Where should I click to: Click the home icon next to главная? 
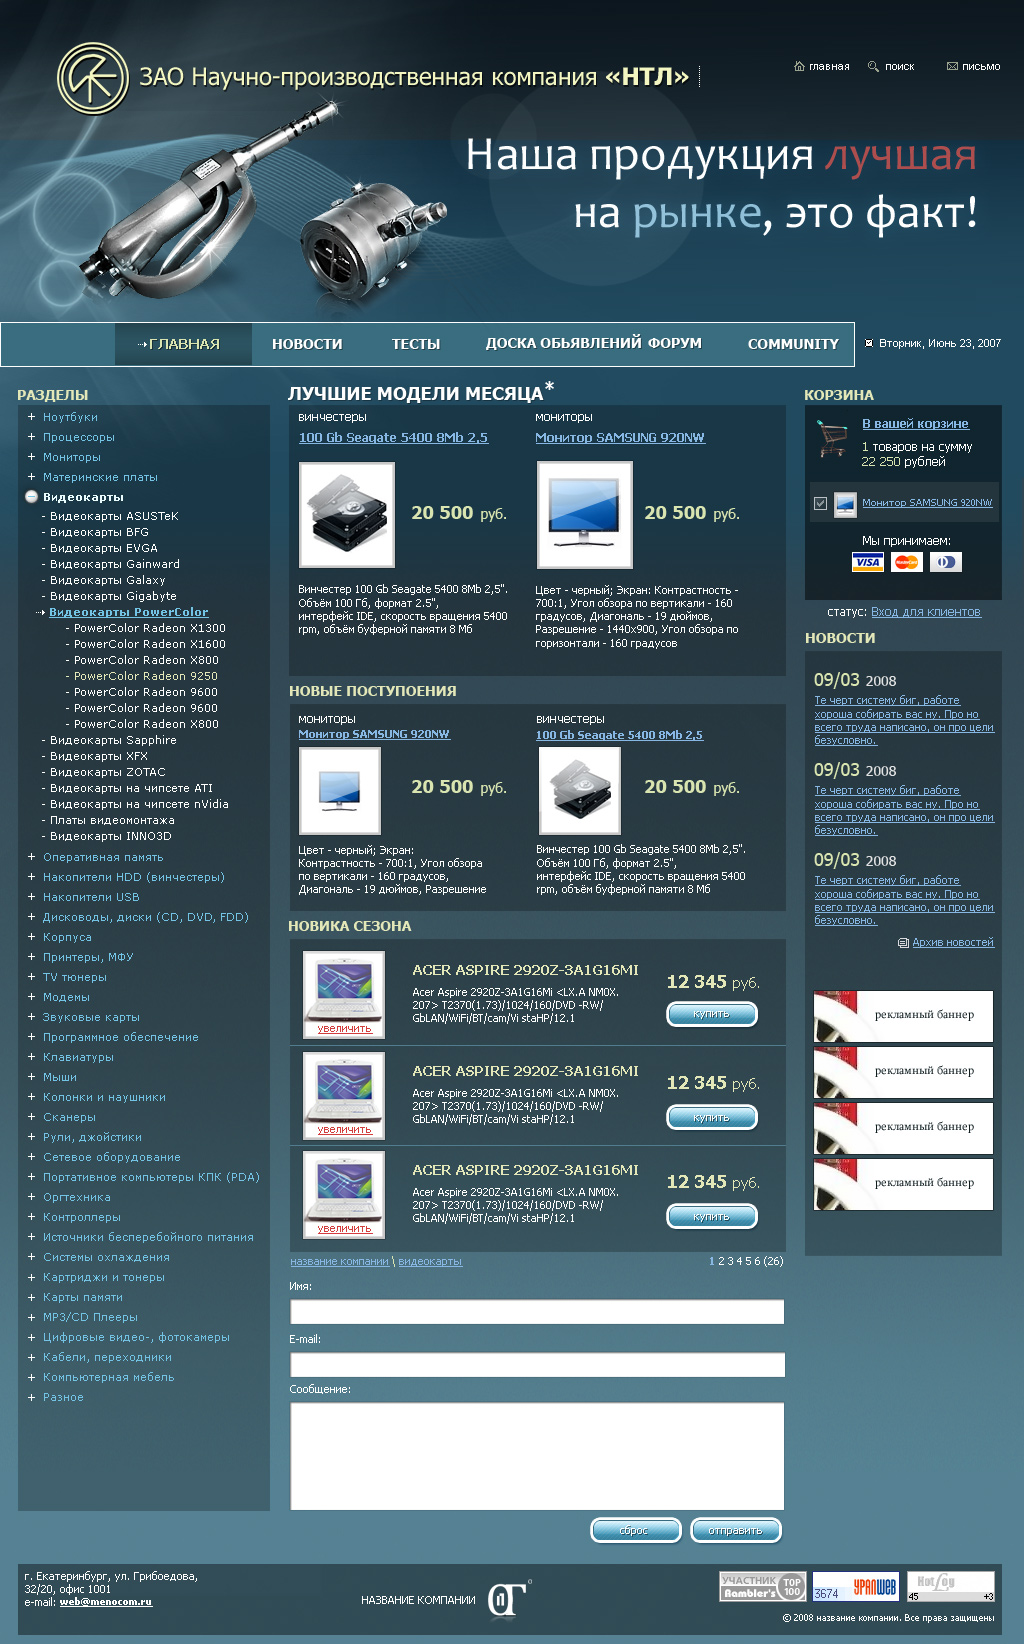coord(799,66)
